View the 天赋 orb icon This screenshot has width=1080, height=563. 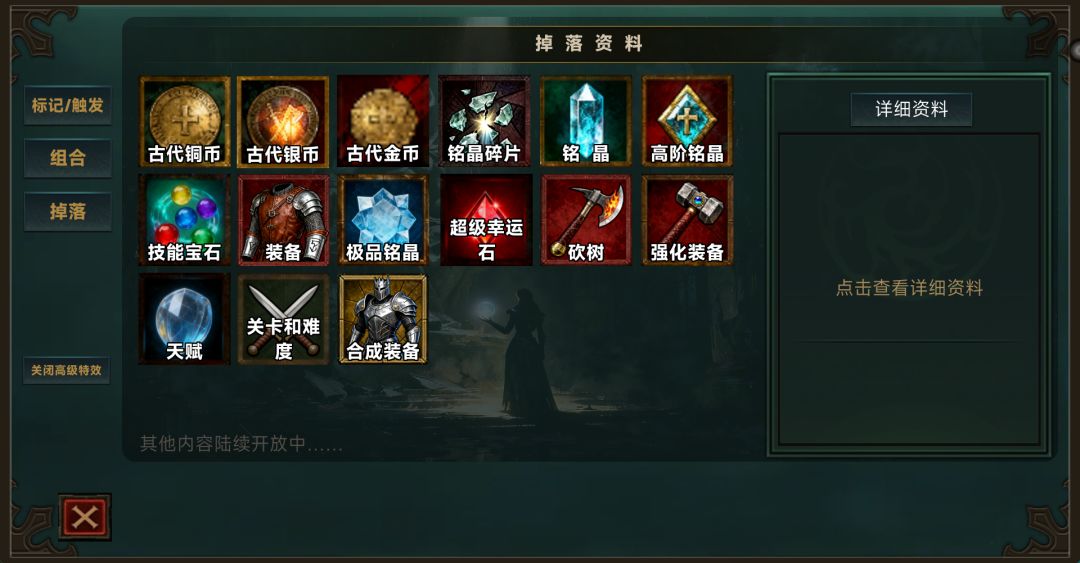coord(185,319)
